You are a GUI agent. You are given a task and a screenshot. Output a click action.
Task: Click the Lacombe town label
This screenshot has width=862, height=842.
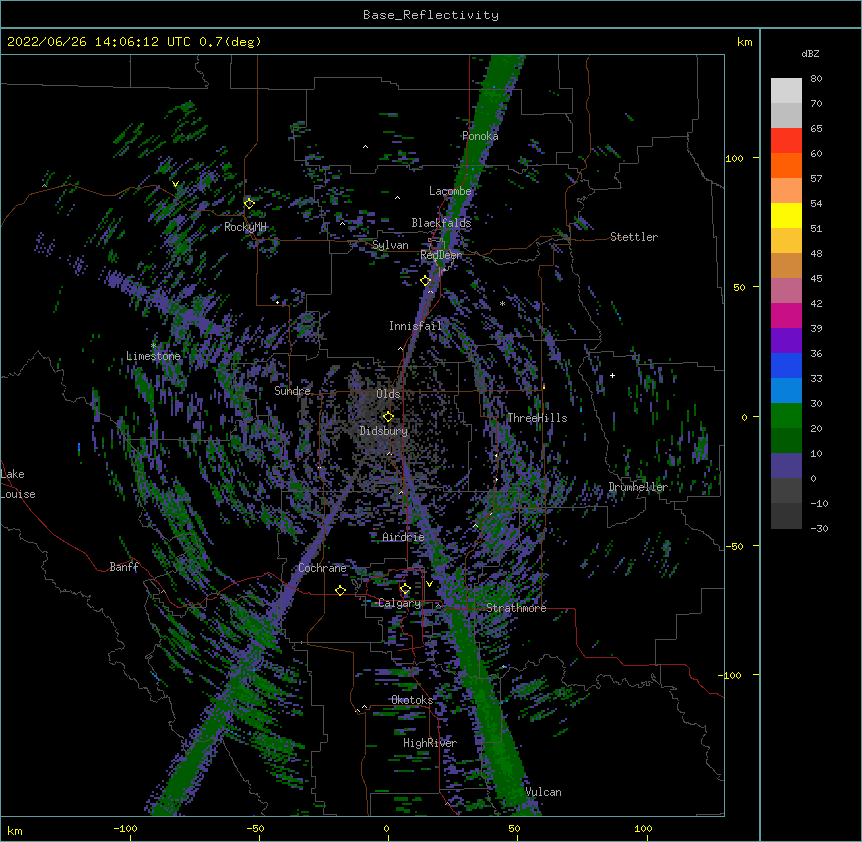(450, 191)
